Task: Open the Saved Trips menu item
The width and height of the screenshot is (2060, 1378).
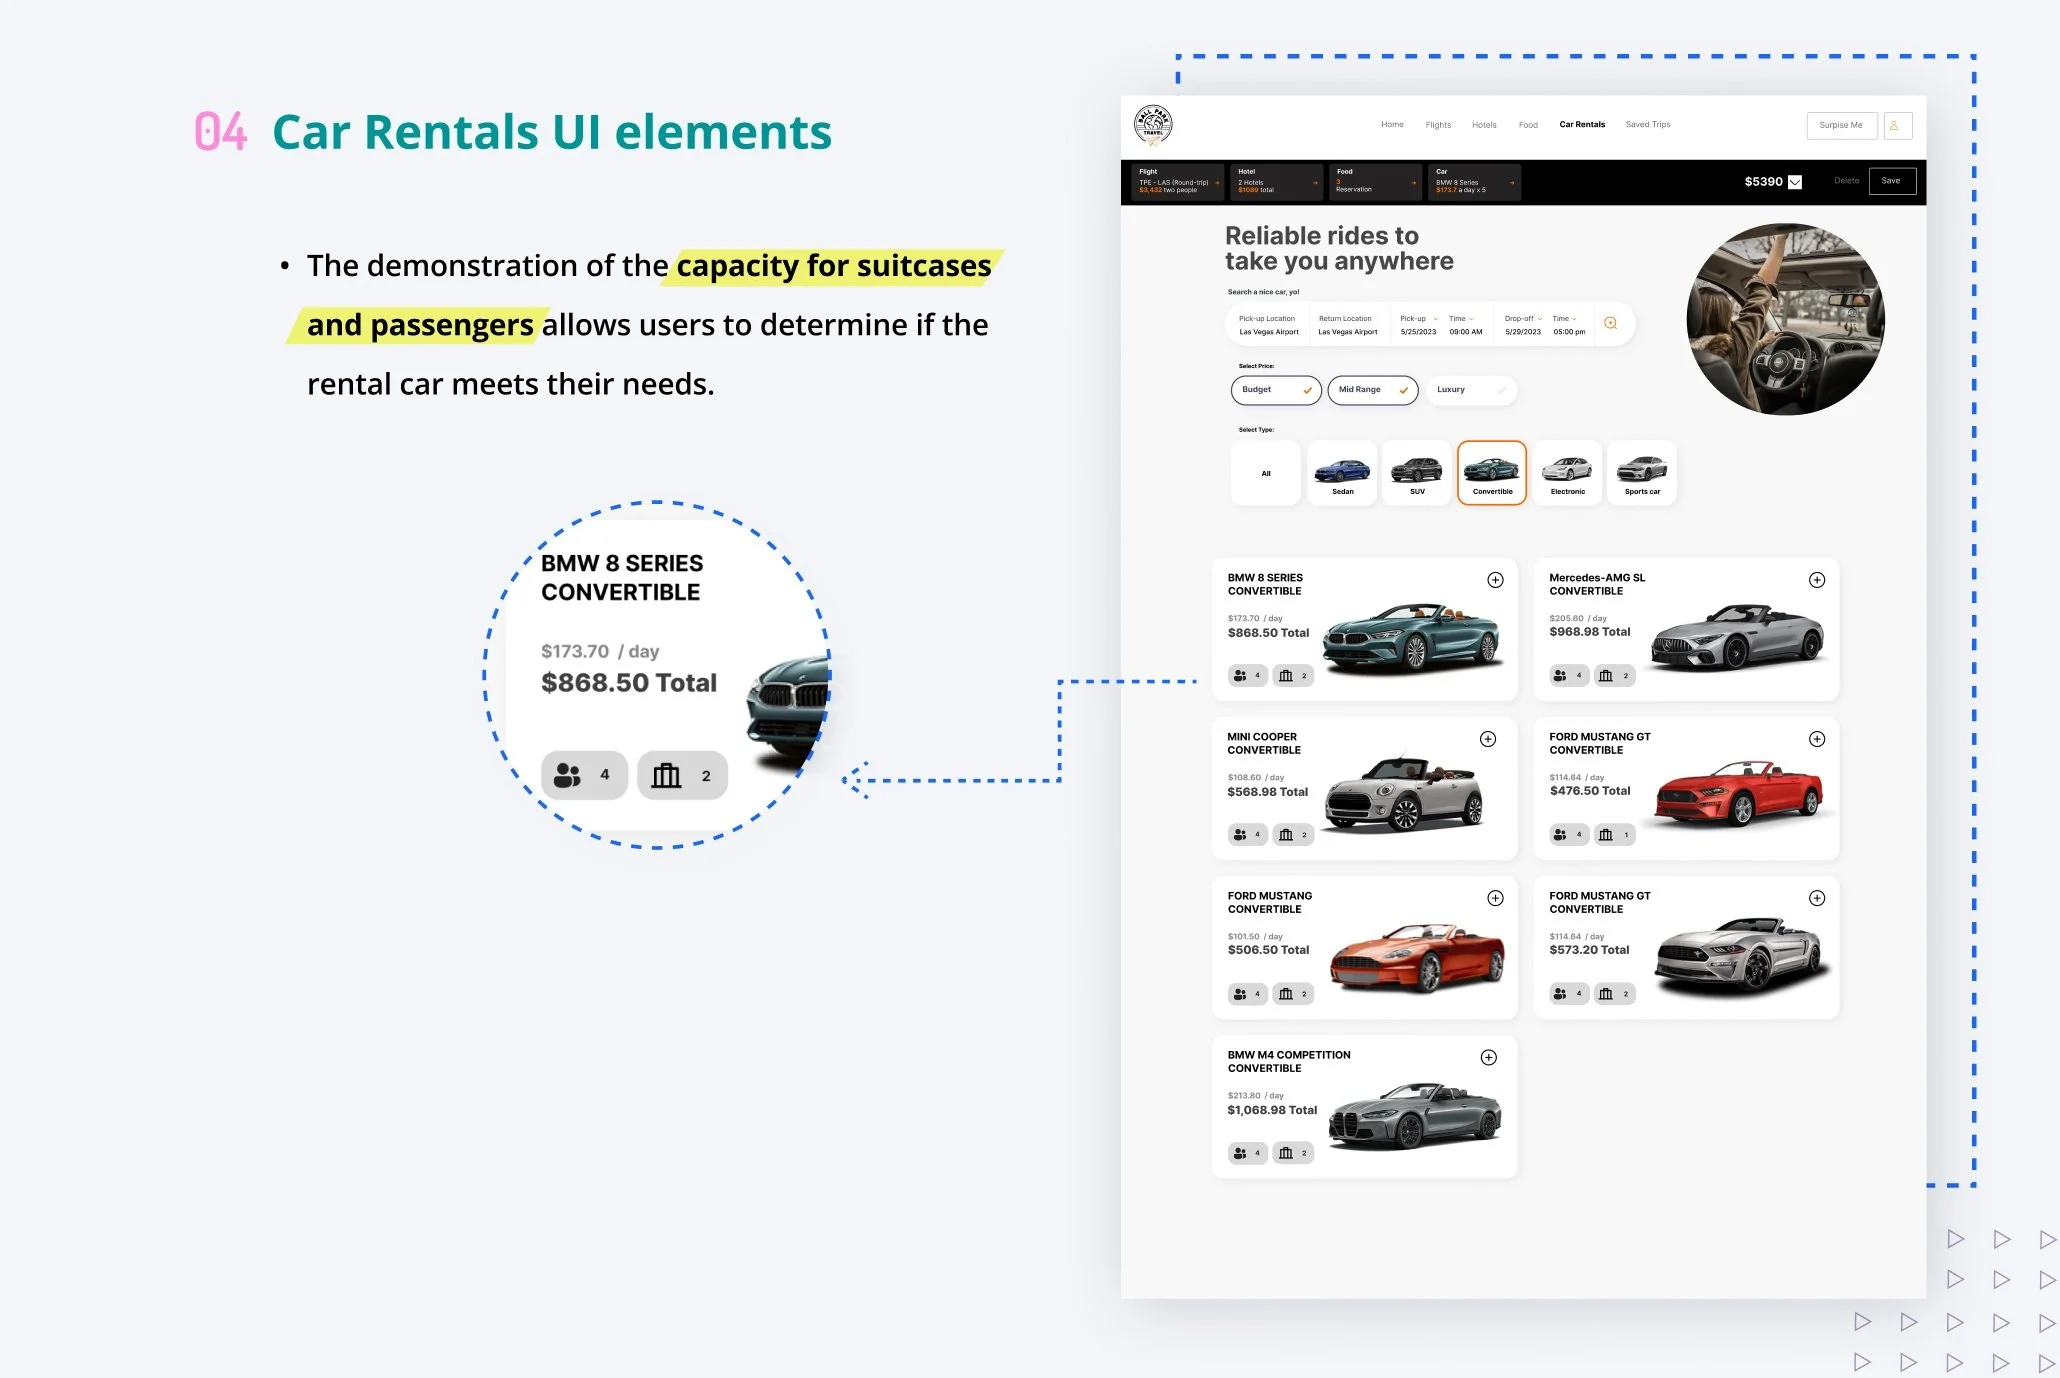Action: pos(1647,125)
